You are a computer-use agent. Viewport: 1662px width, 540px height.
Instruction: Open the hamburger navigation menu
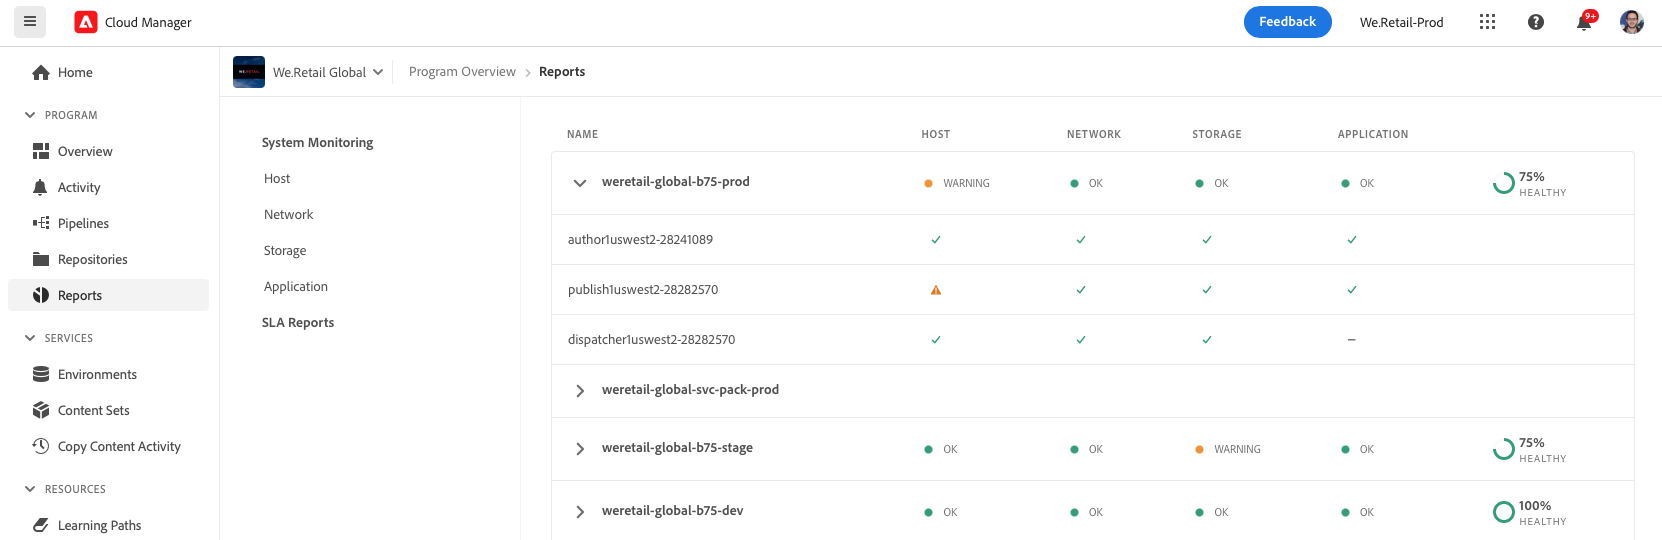point(30,21)
